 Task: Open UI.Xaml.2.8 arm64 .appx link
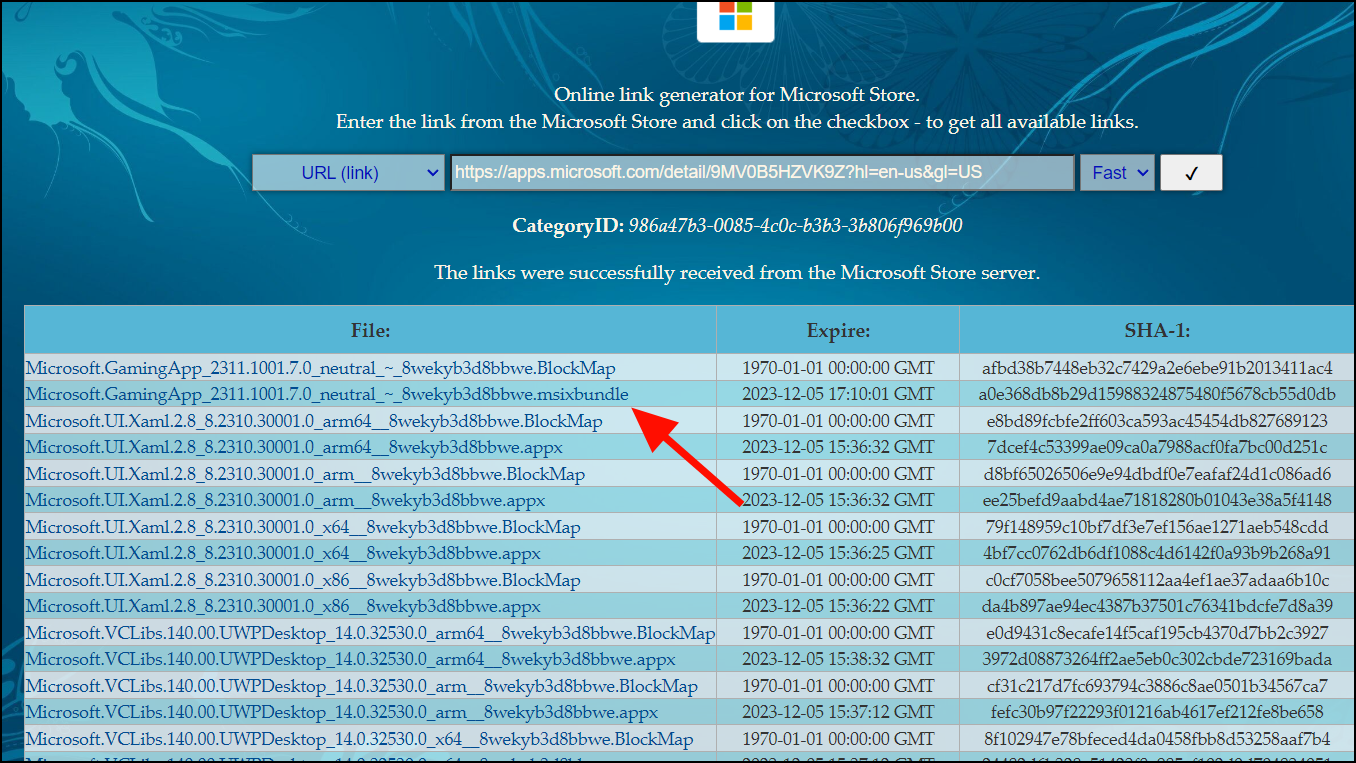[294, 447]
